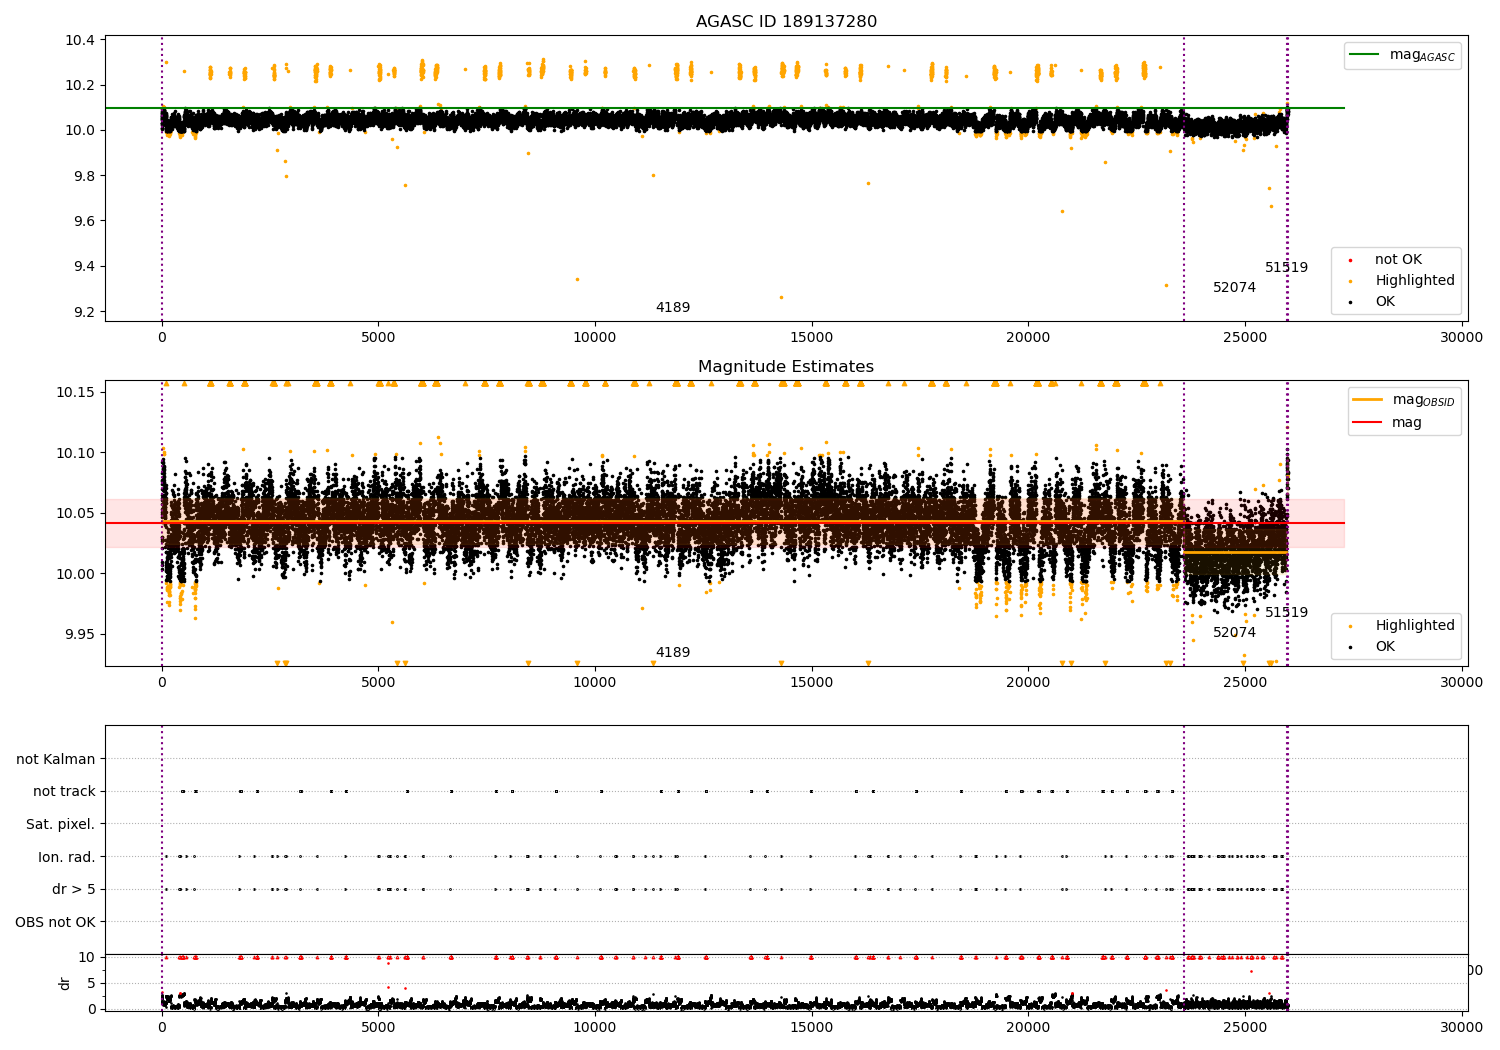Click the '51519' annotation in Magnitude Estimates plot
Image resolution: width=1500 pixels, height=1050 pixels.
pos(1286,612)
